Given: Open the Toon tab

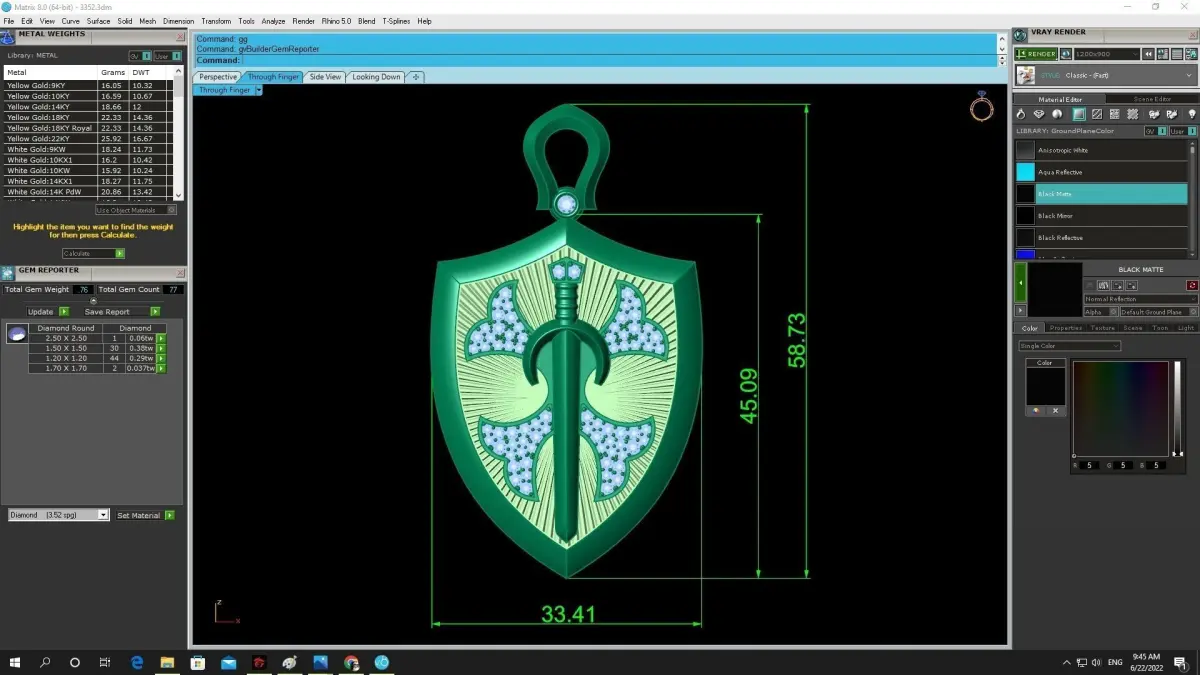Looking at the screenshot, I should pyautogui.click(x=1160, y=328).
